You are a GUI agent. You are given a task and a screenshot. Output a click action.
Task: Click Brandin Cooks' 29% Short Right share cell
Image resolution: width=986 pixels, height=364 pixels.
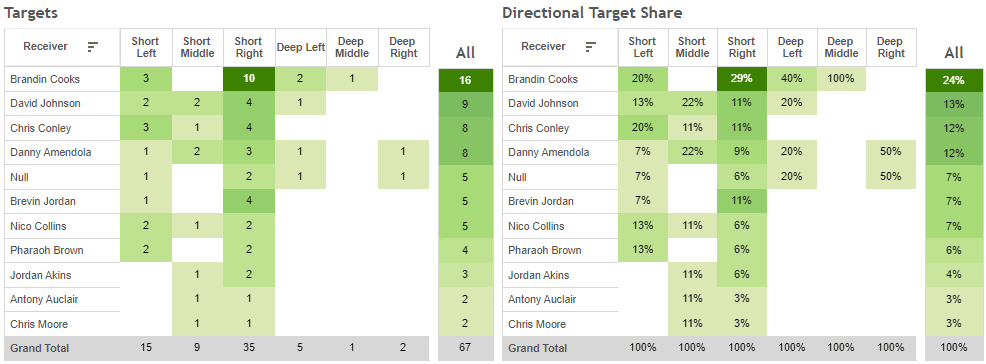(x=741, y=79)
